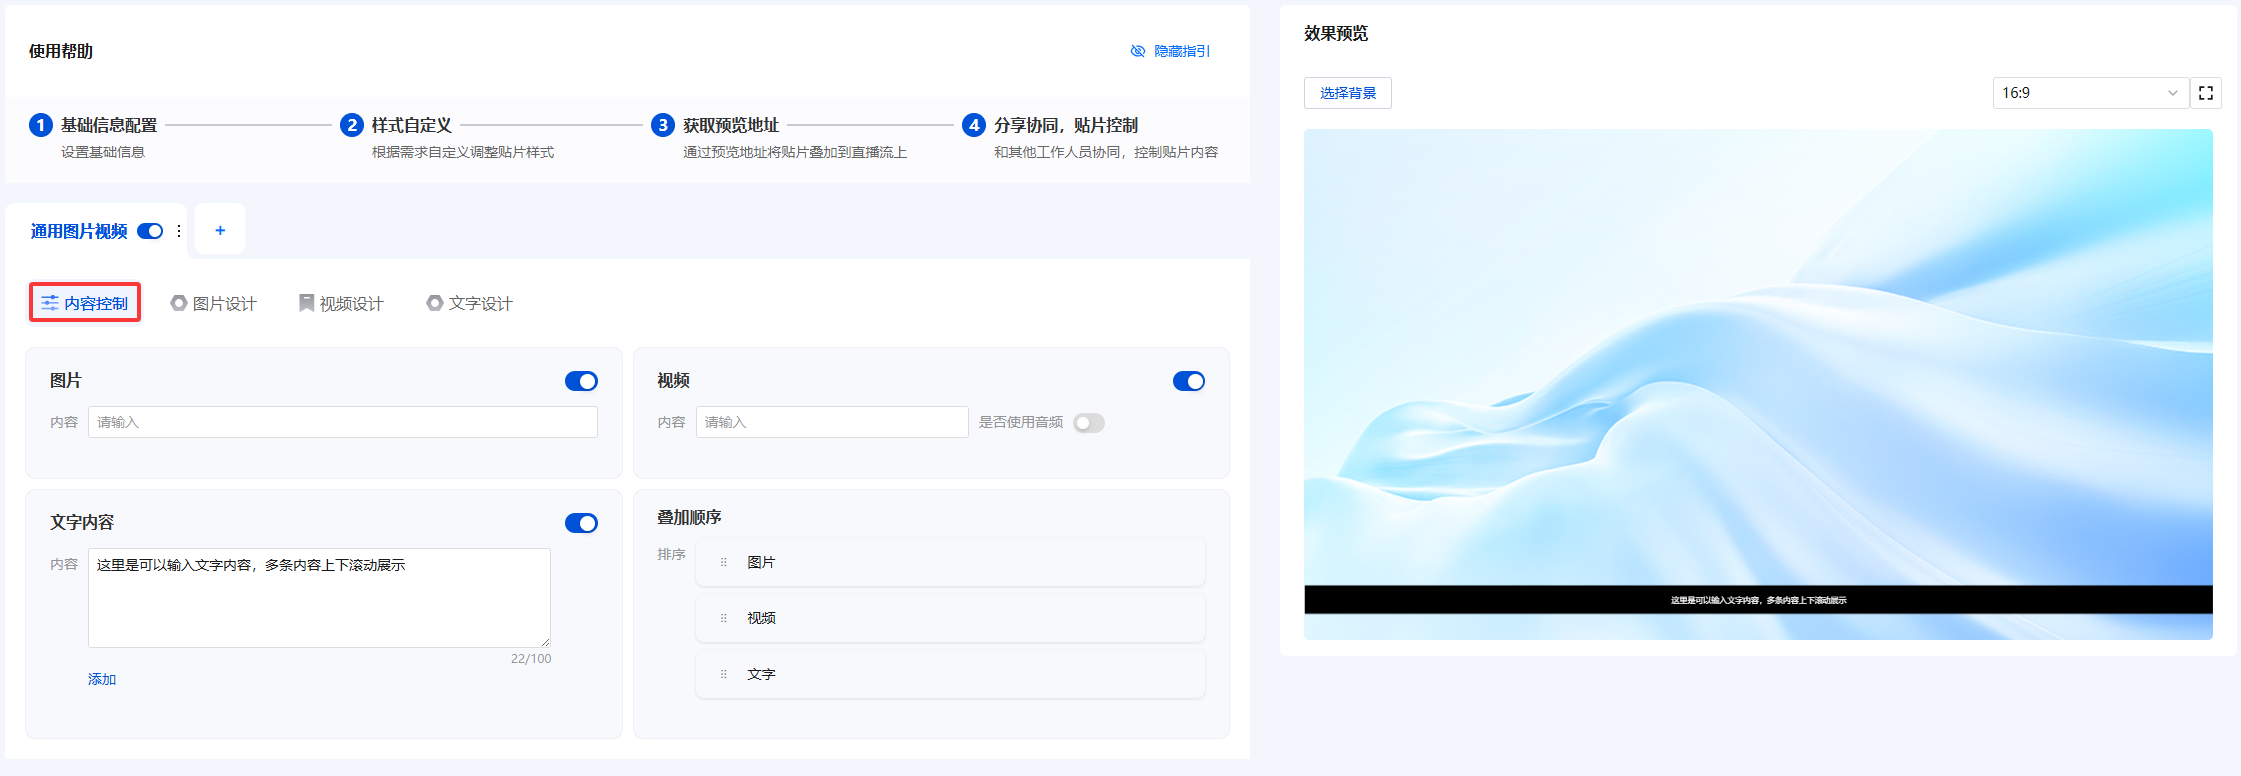Disable the 文字内容 switch
Screen dimensions: 2241x776
pyautogui.click(x=581, y=523)
